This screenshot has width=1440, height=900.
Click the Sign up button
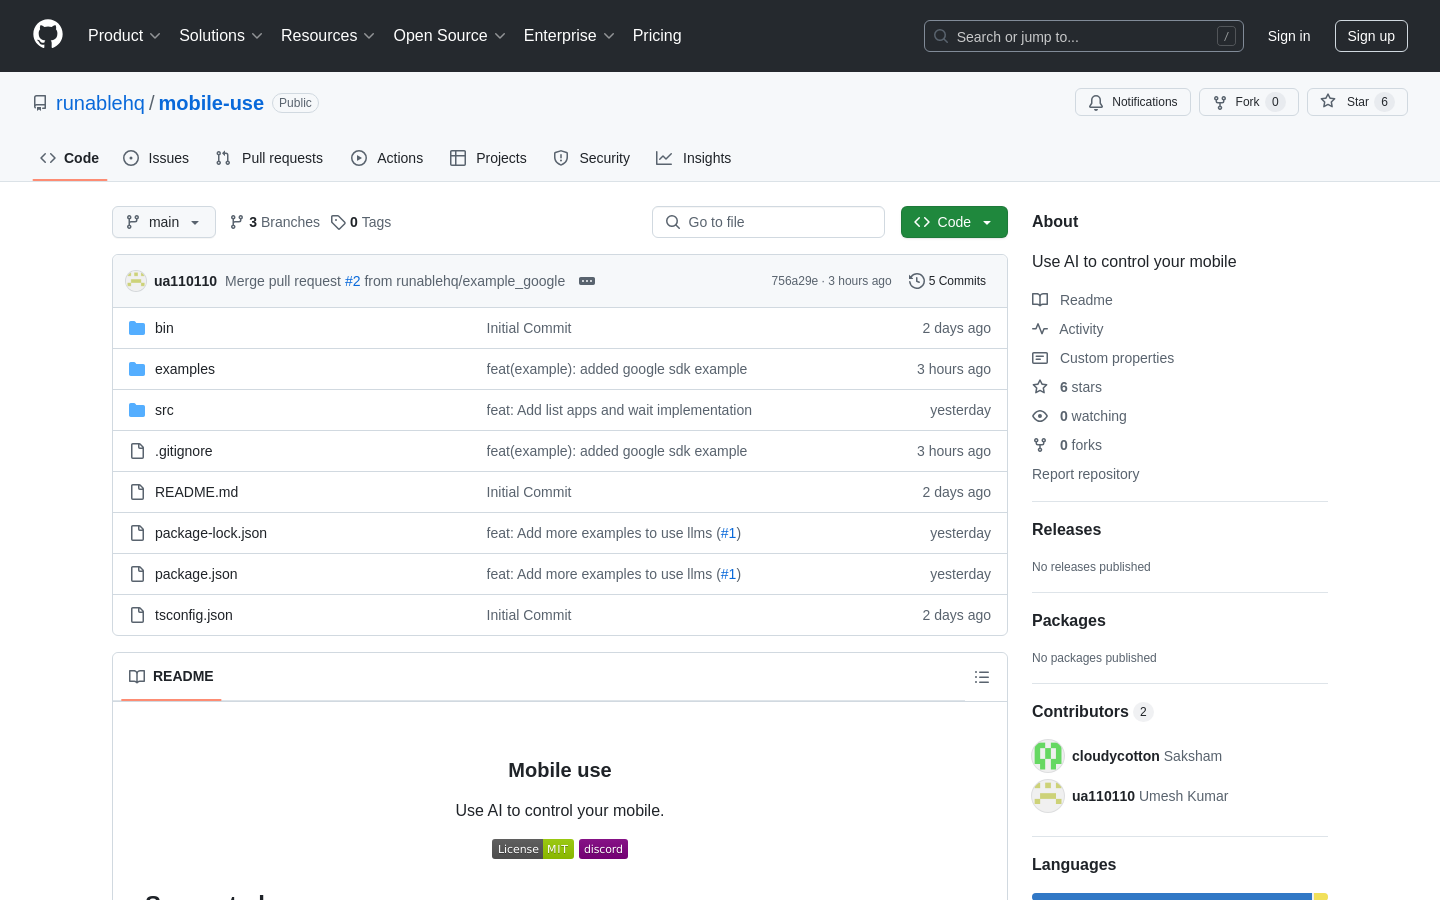tap(1371, 36)
